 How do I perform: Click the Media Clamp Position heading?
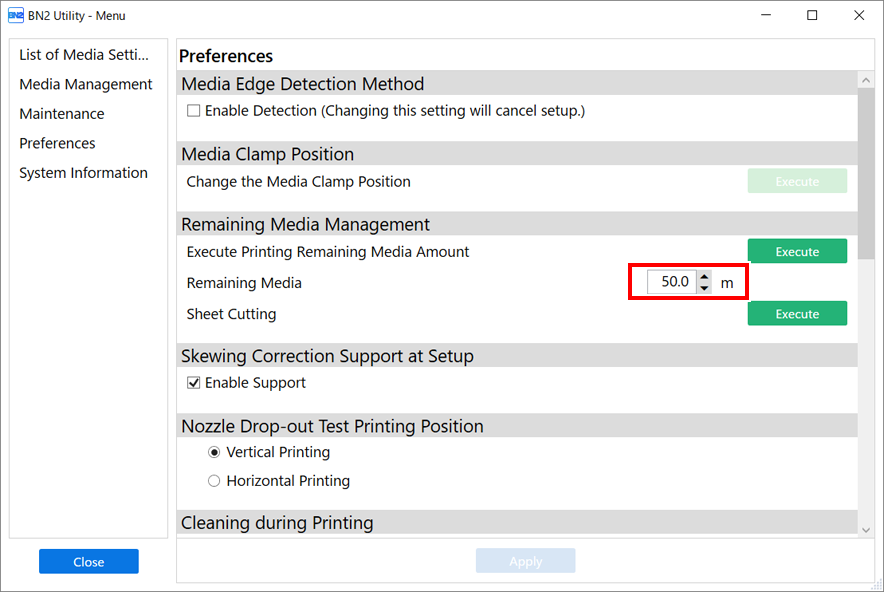coord(267,154)
